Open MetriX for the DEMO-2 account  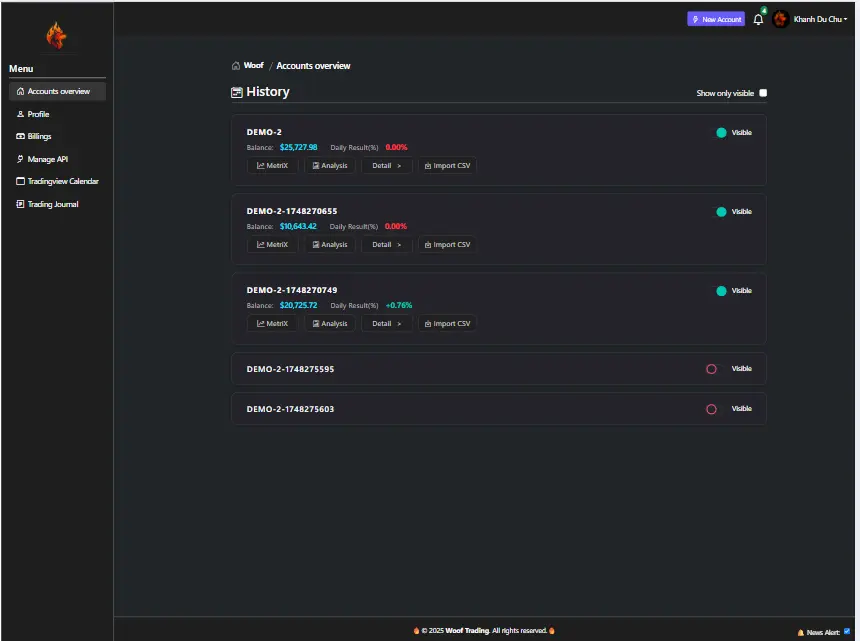[272, 165]
